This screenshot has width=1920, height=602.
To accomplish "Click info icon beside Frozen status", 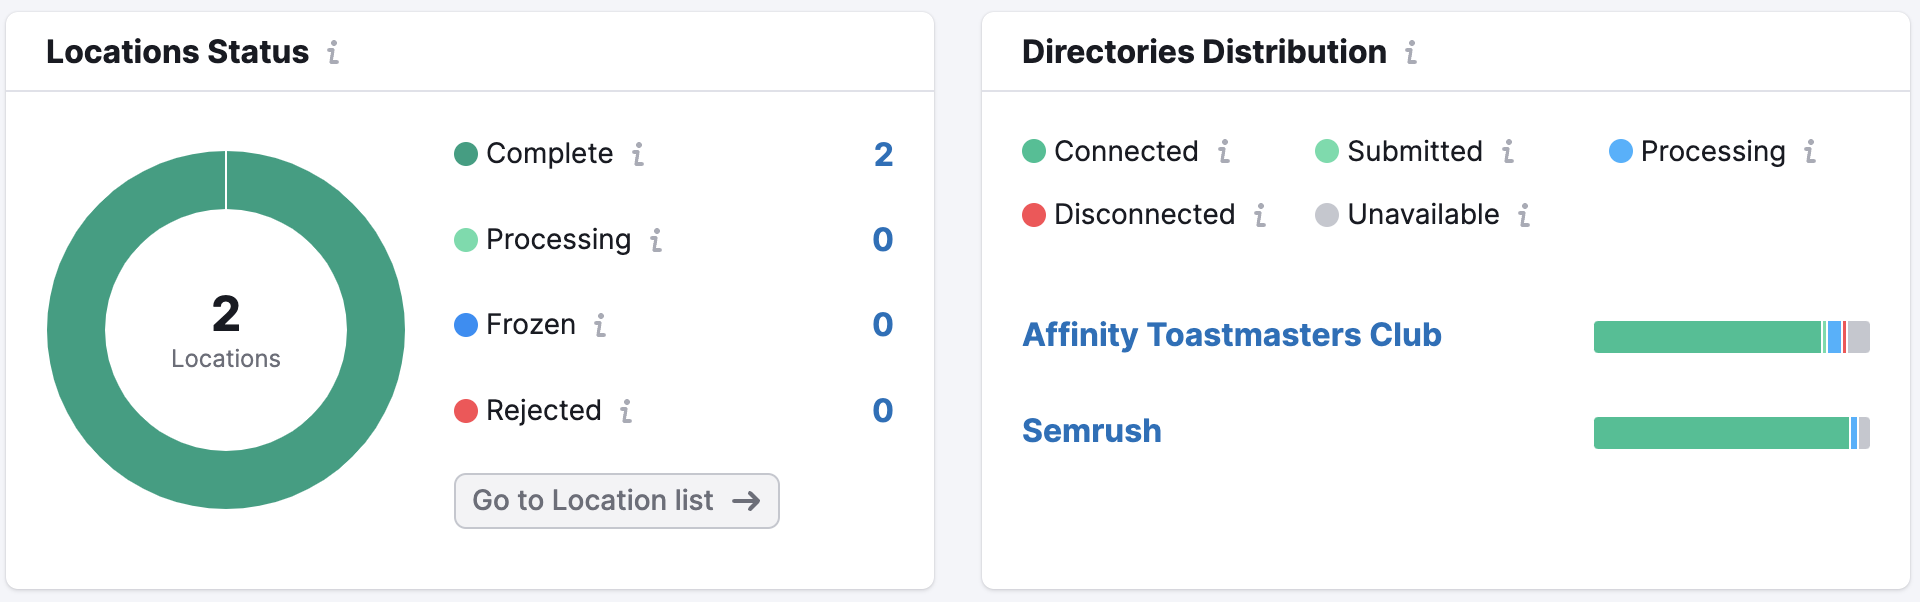I will 600,325.
